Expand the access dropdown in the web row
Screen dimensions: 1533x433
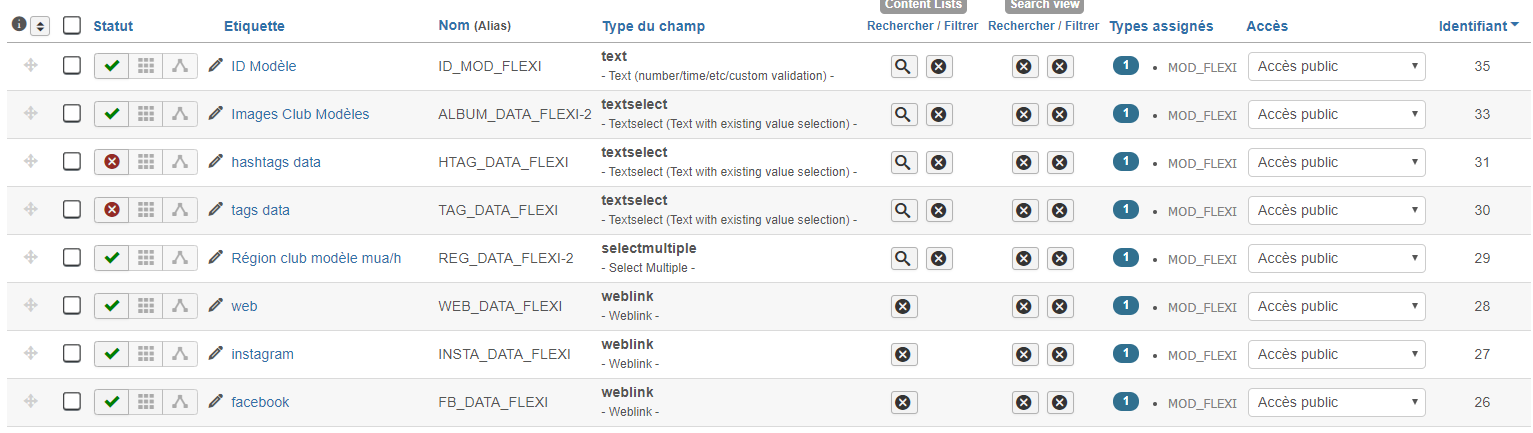pyautogui.click(x=1337, y=306)
